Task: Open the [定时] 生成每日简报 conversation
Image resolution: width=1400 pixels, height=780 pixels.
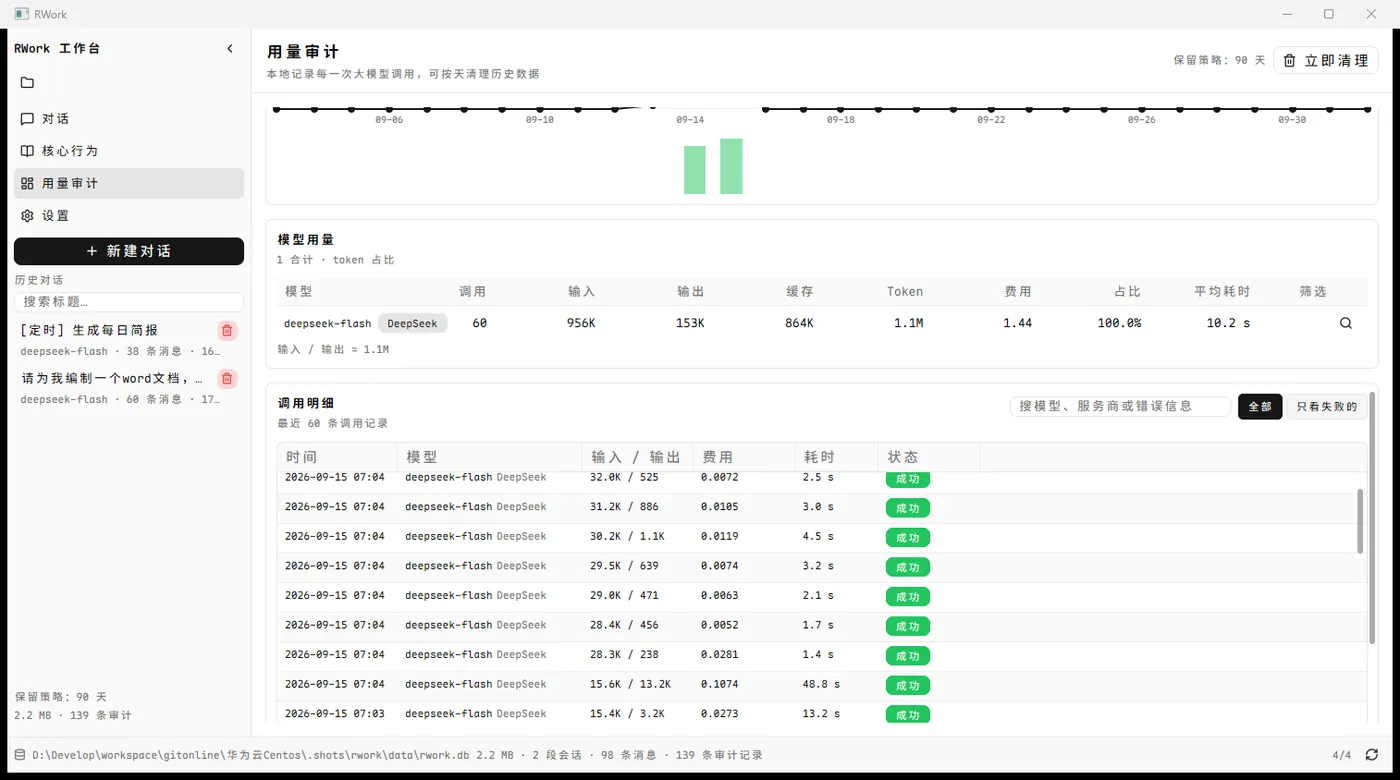Action: (x=115, y=340)
